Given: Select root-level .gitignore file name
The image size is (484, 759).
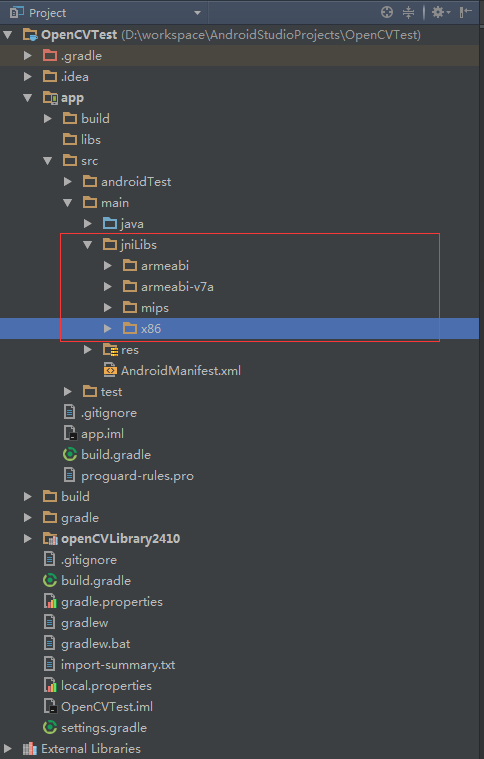Looking at the screenshot, I should click(x=89, y=560).
